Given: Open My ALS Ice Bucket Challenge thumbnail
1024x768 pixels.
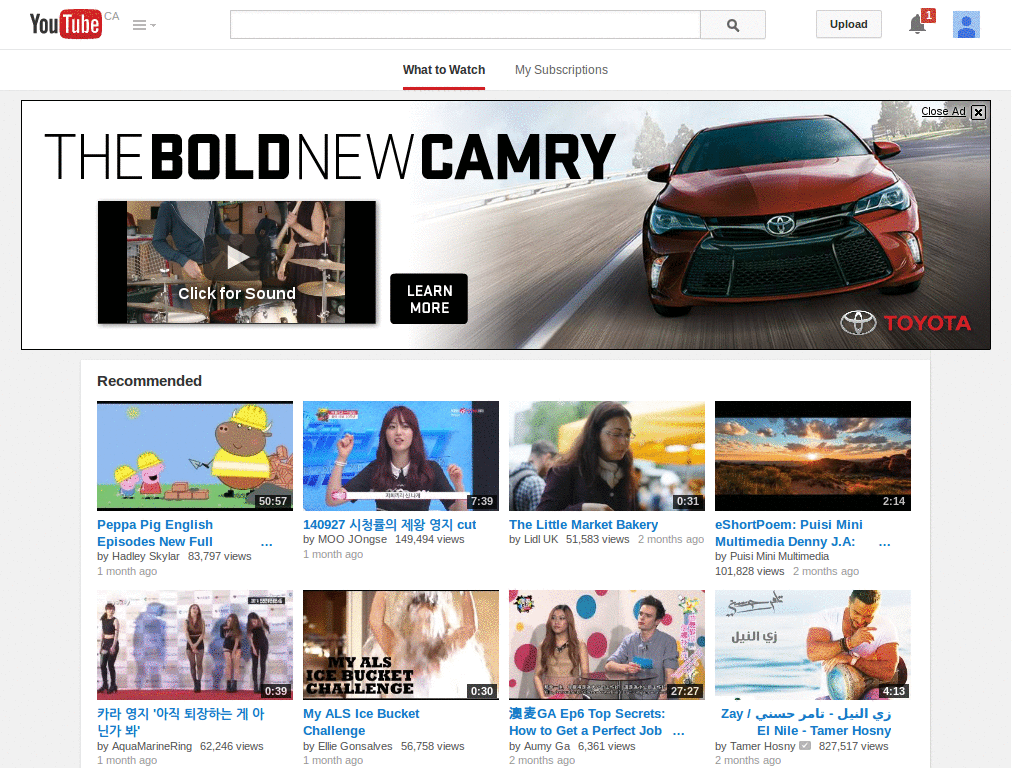Looking at the screenshot, I should coord(401,645).
